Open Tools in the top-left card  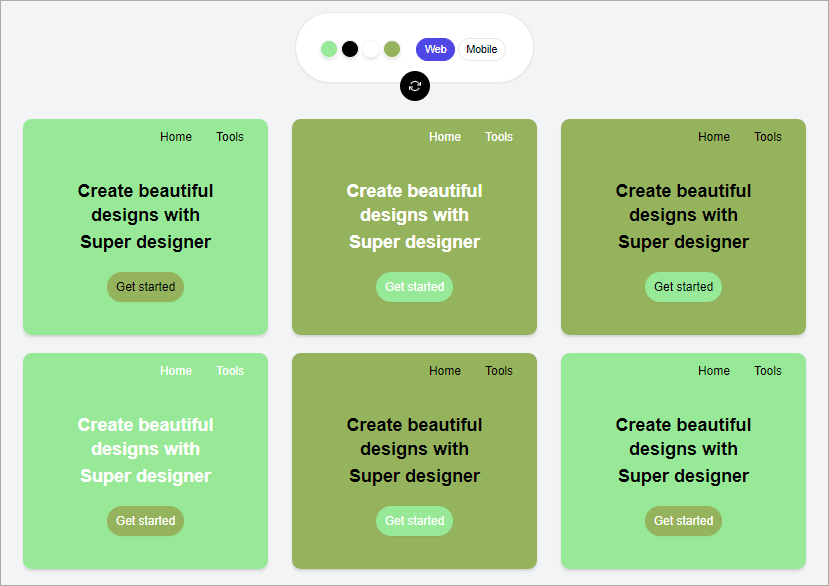point(230,137)
